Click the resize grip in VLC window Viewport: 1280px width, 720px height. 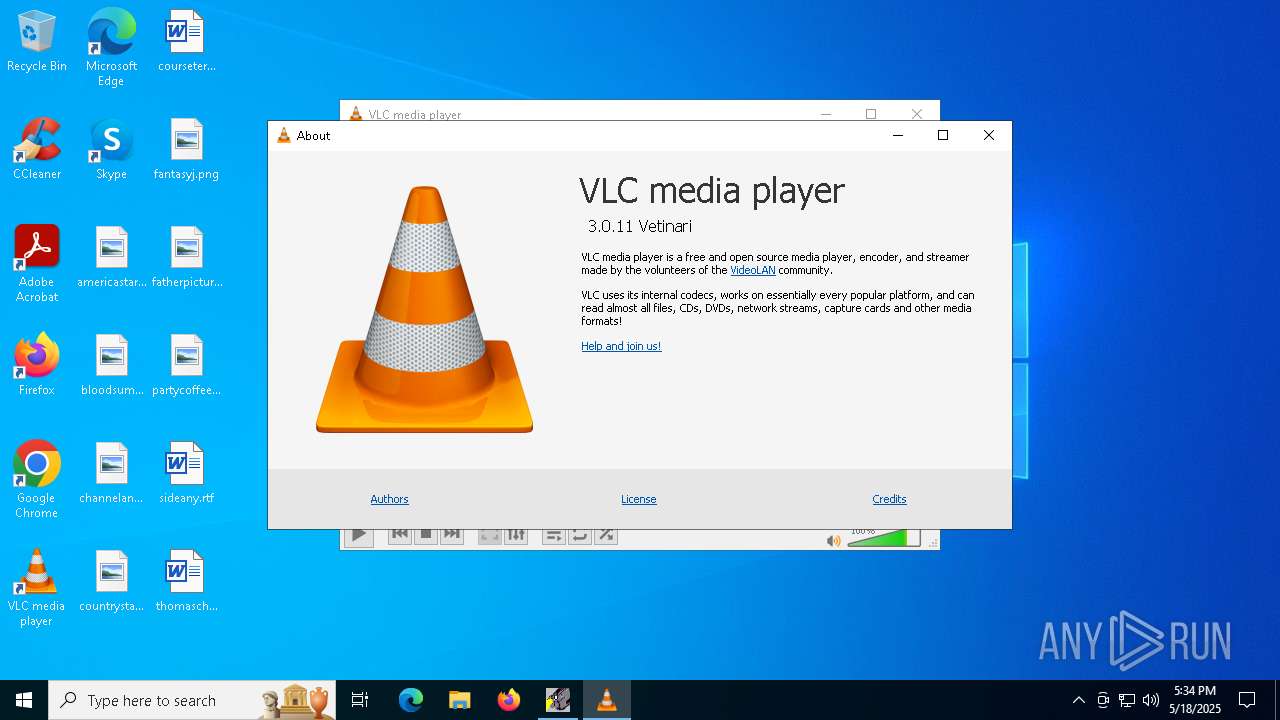[x=934, y=543]
